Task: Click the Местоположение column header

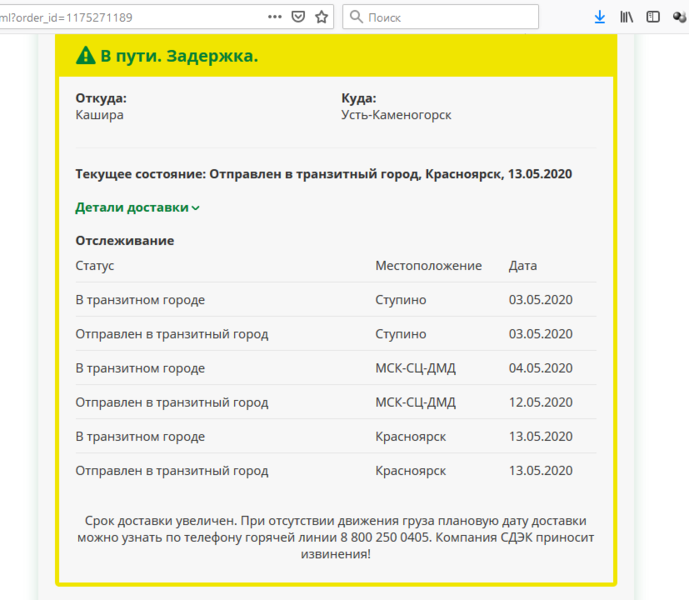Action: coord(428,265)
